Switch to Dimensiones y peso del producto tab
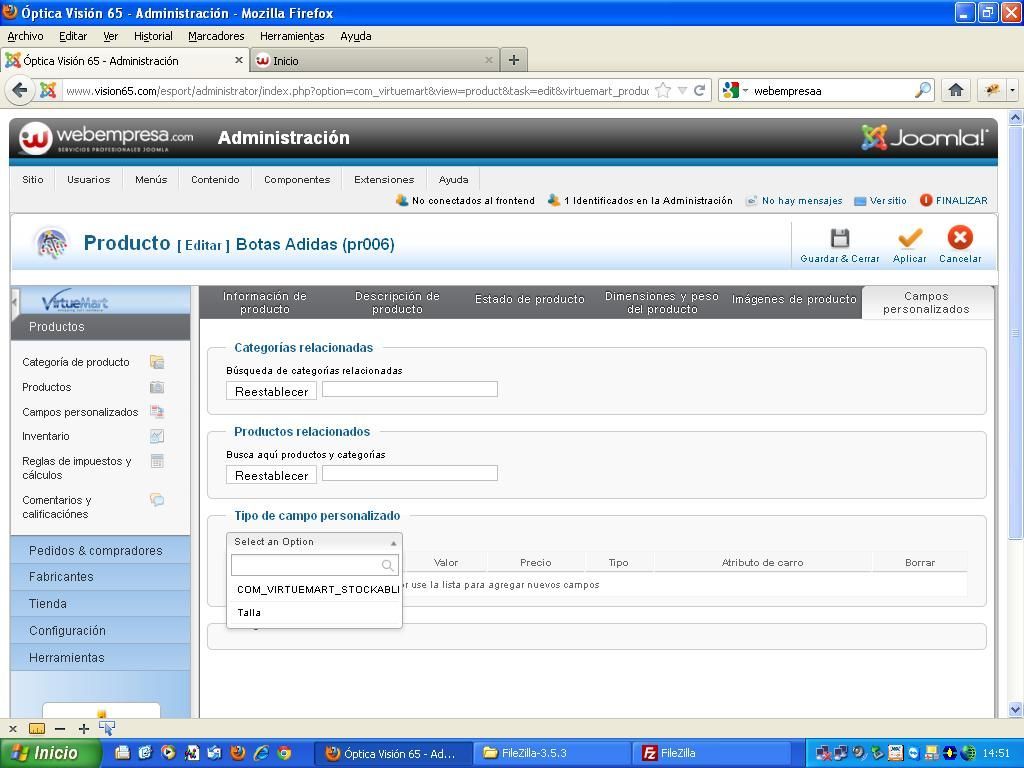Viewport: 1024px width, 768px height. click(662, 302)
